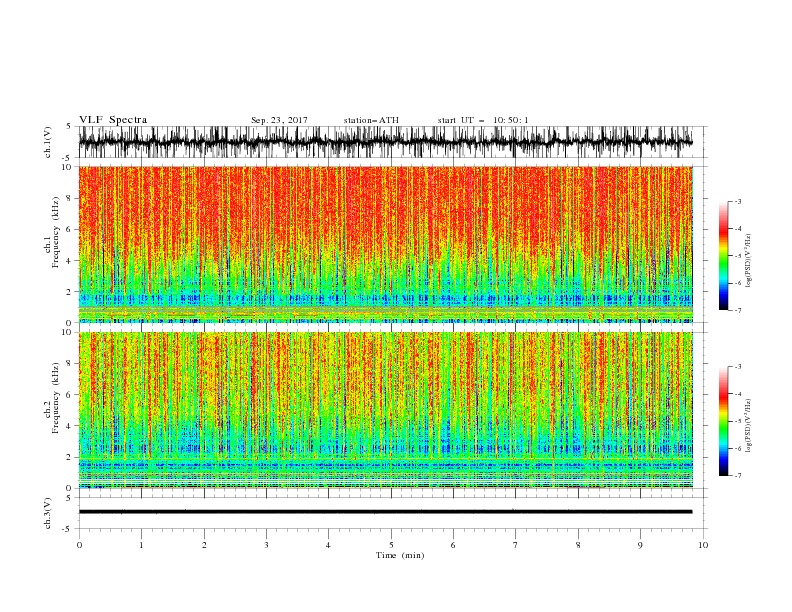Image resolution: width=792 pixels, height=612 pixels.
Task: Click the ch.2 color bar "log(PSD)(V²/Hz)" label
Action: (749, 425)
